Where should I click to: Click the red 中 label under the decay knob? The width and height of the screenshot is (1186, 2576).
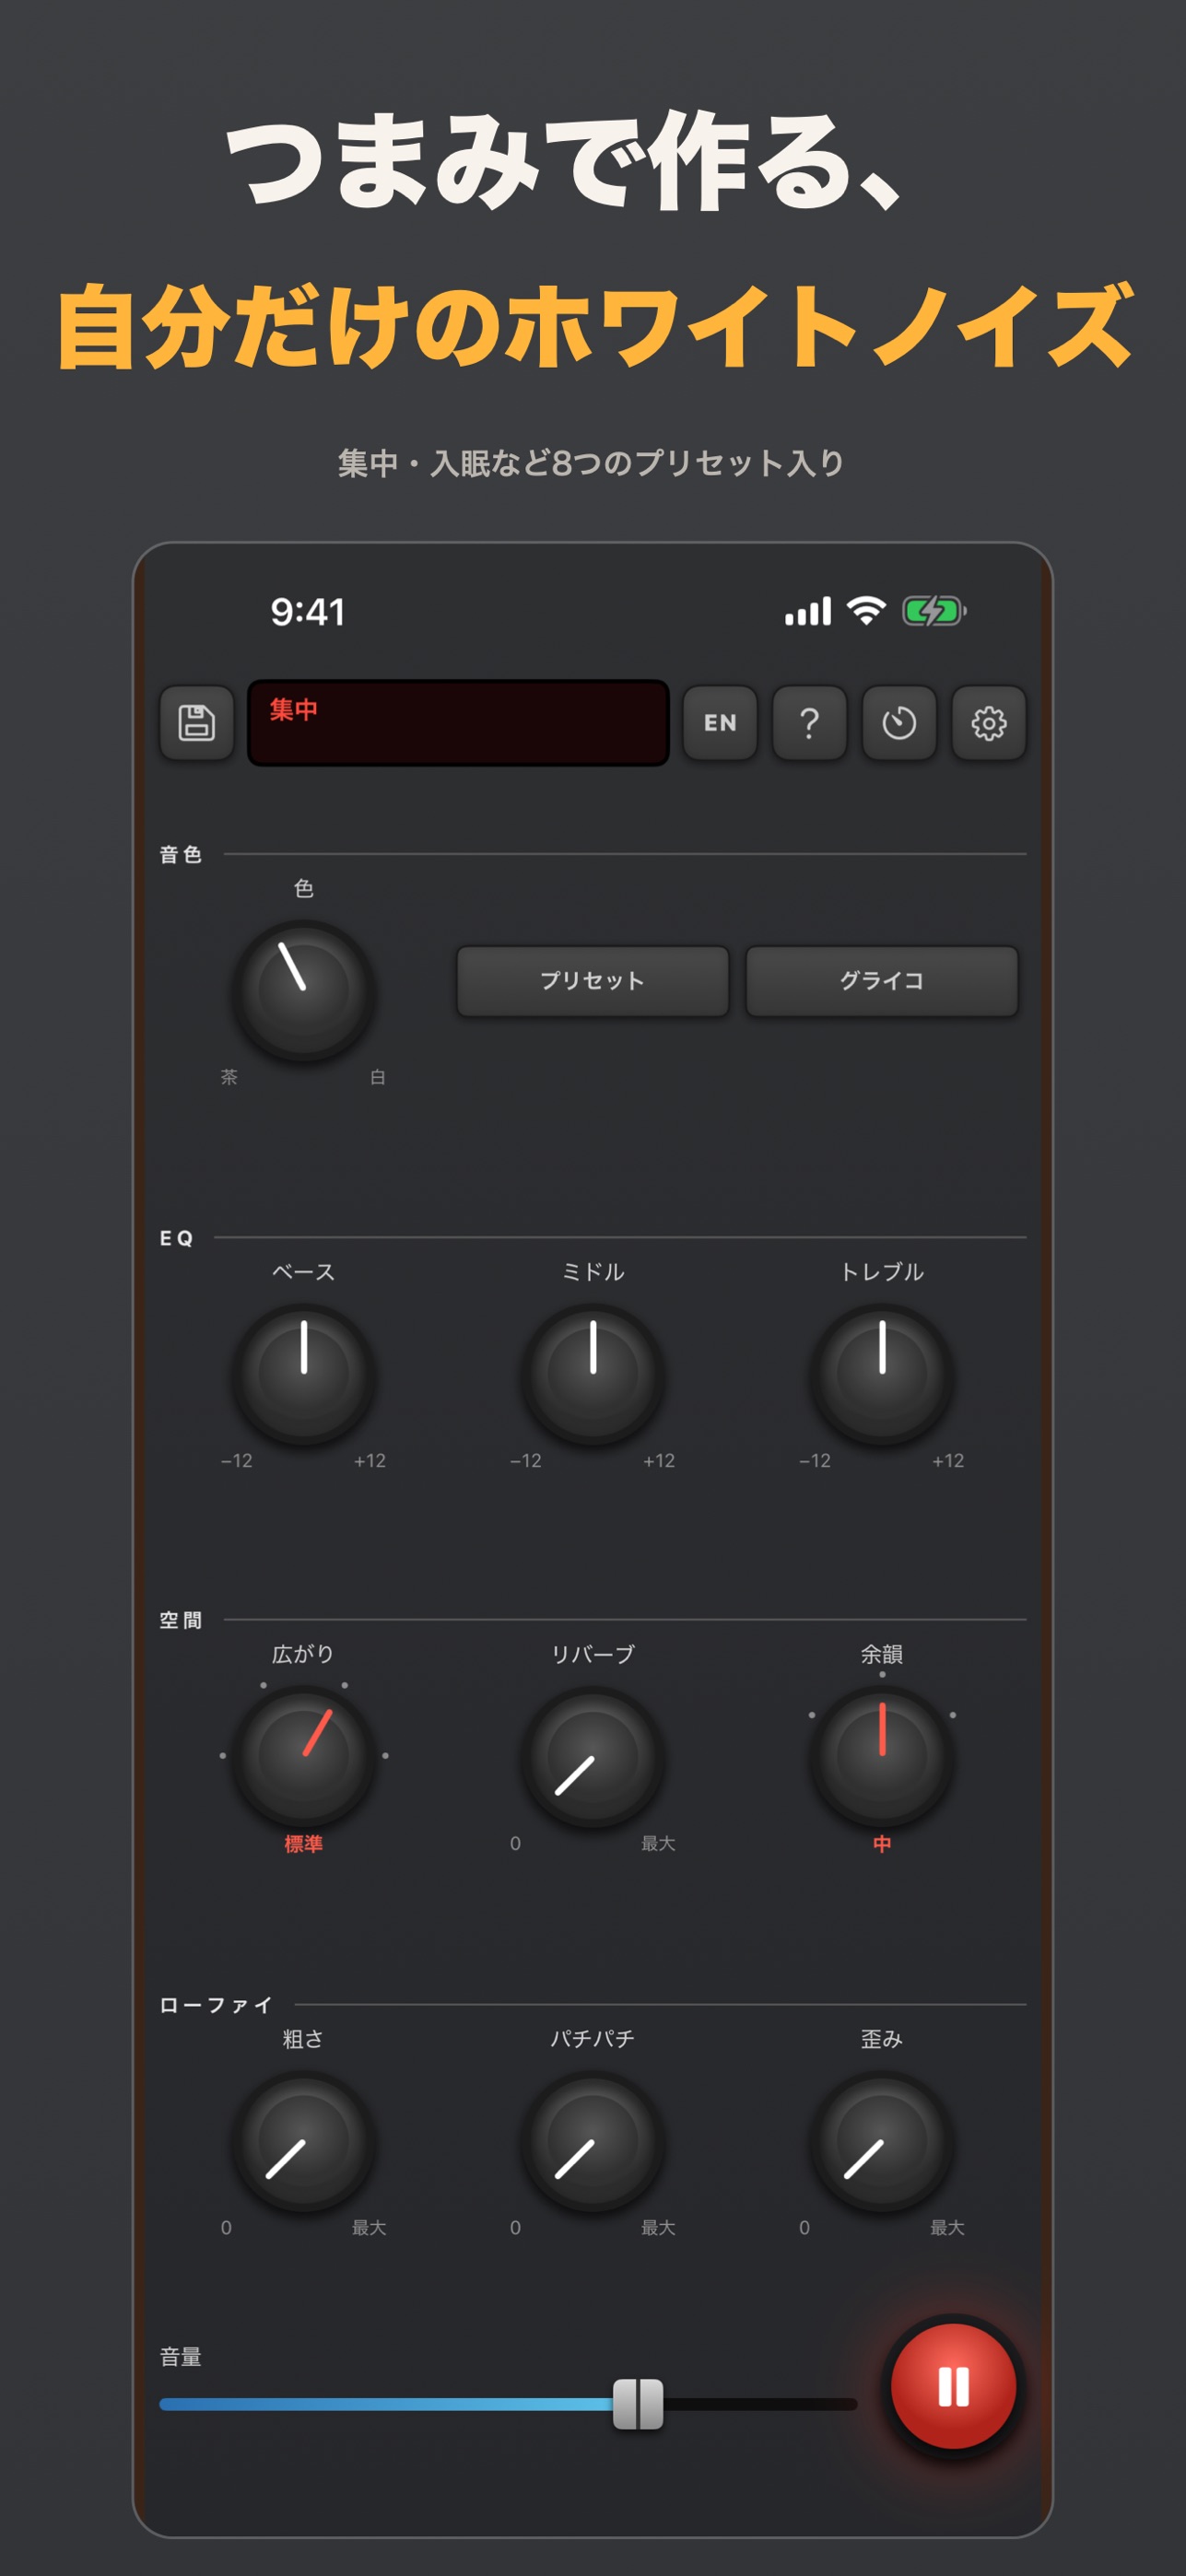(x=882, y=1844)
